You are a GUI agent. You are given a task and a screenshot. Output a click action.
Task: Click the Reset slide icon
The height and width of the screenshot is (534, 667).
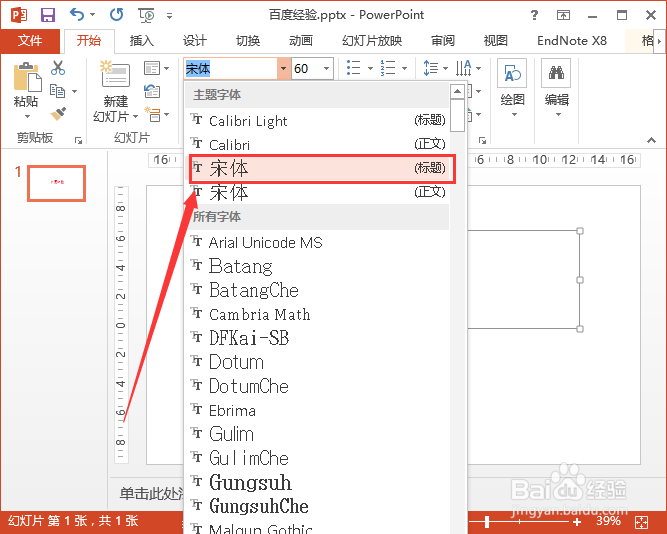152,91
